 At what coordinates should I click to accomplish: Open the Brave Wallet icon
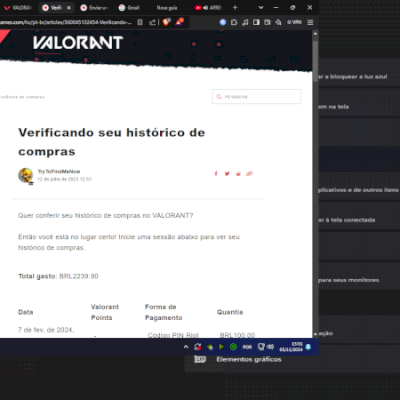[267, 22]
